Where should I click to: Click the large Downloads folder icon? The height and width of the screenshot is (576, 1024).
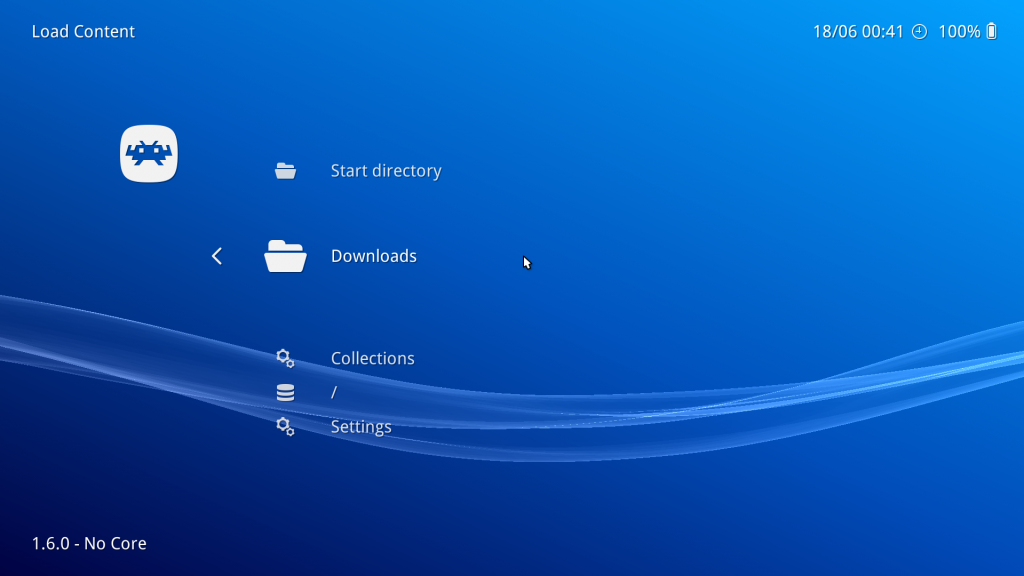(285, 255)
